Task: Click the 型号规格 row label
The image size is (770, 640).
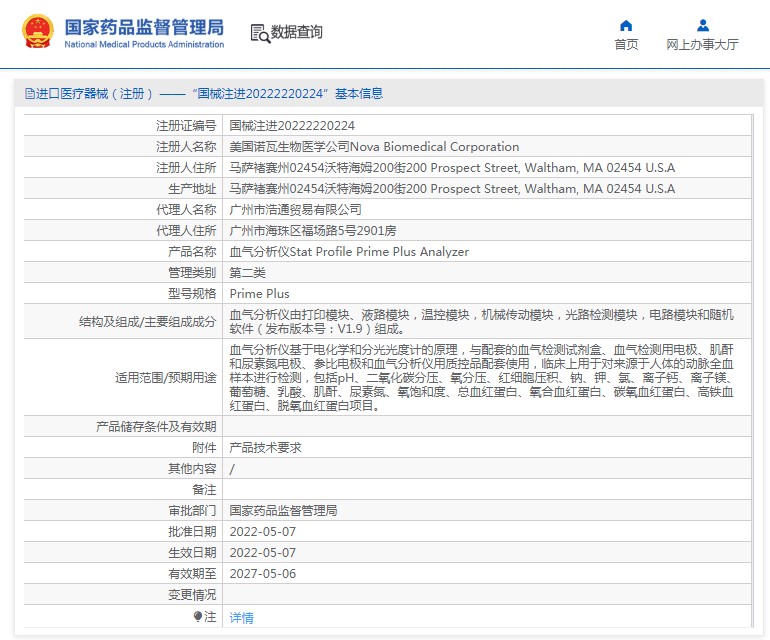Action: 192,294
